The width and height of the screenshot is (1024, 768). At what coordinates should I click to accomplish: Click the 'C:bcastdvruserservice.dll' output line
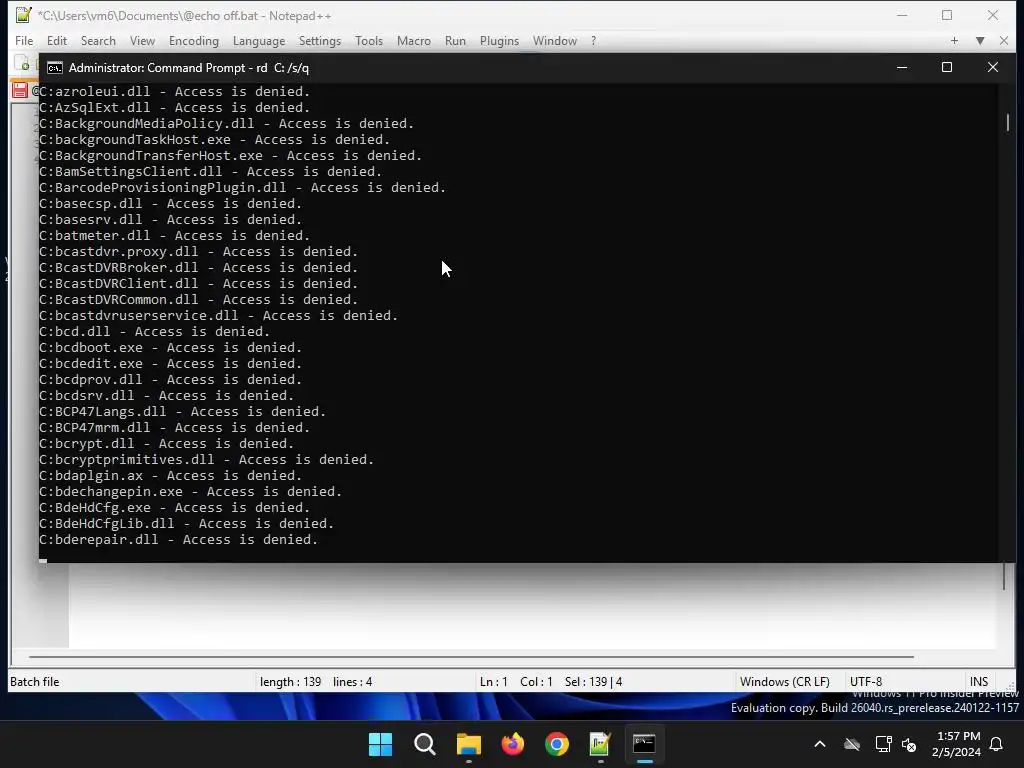(218, 316)
